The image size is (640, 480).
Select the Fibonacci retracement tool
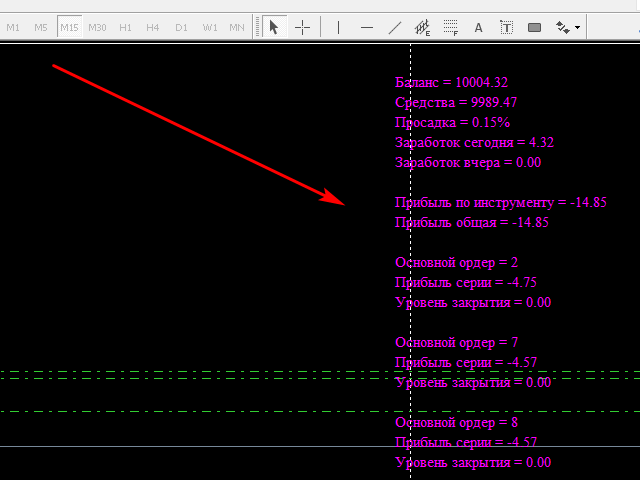click(x=451, y=27)
